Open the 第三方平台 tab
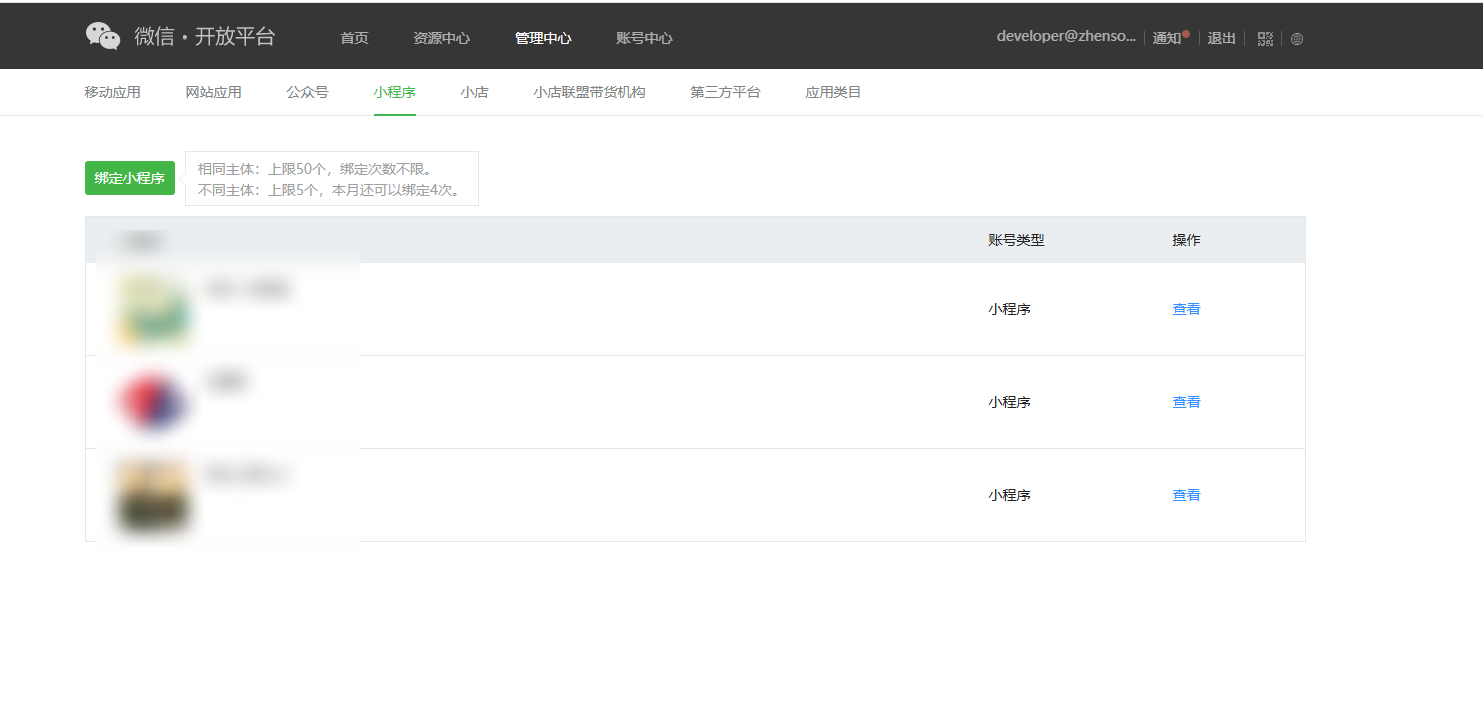 click(x=725, y=92)
